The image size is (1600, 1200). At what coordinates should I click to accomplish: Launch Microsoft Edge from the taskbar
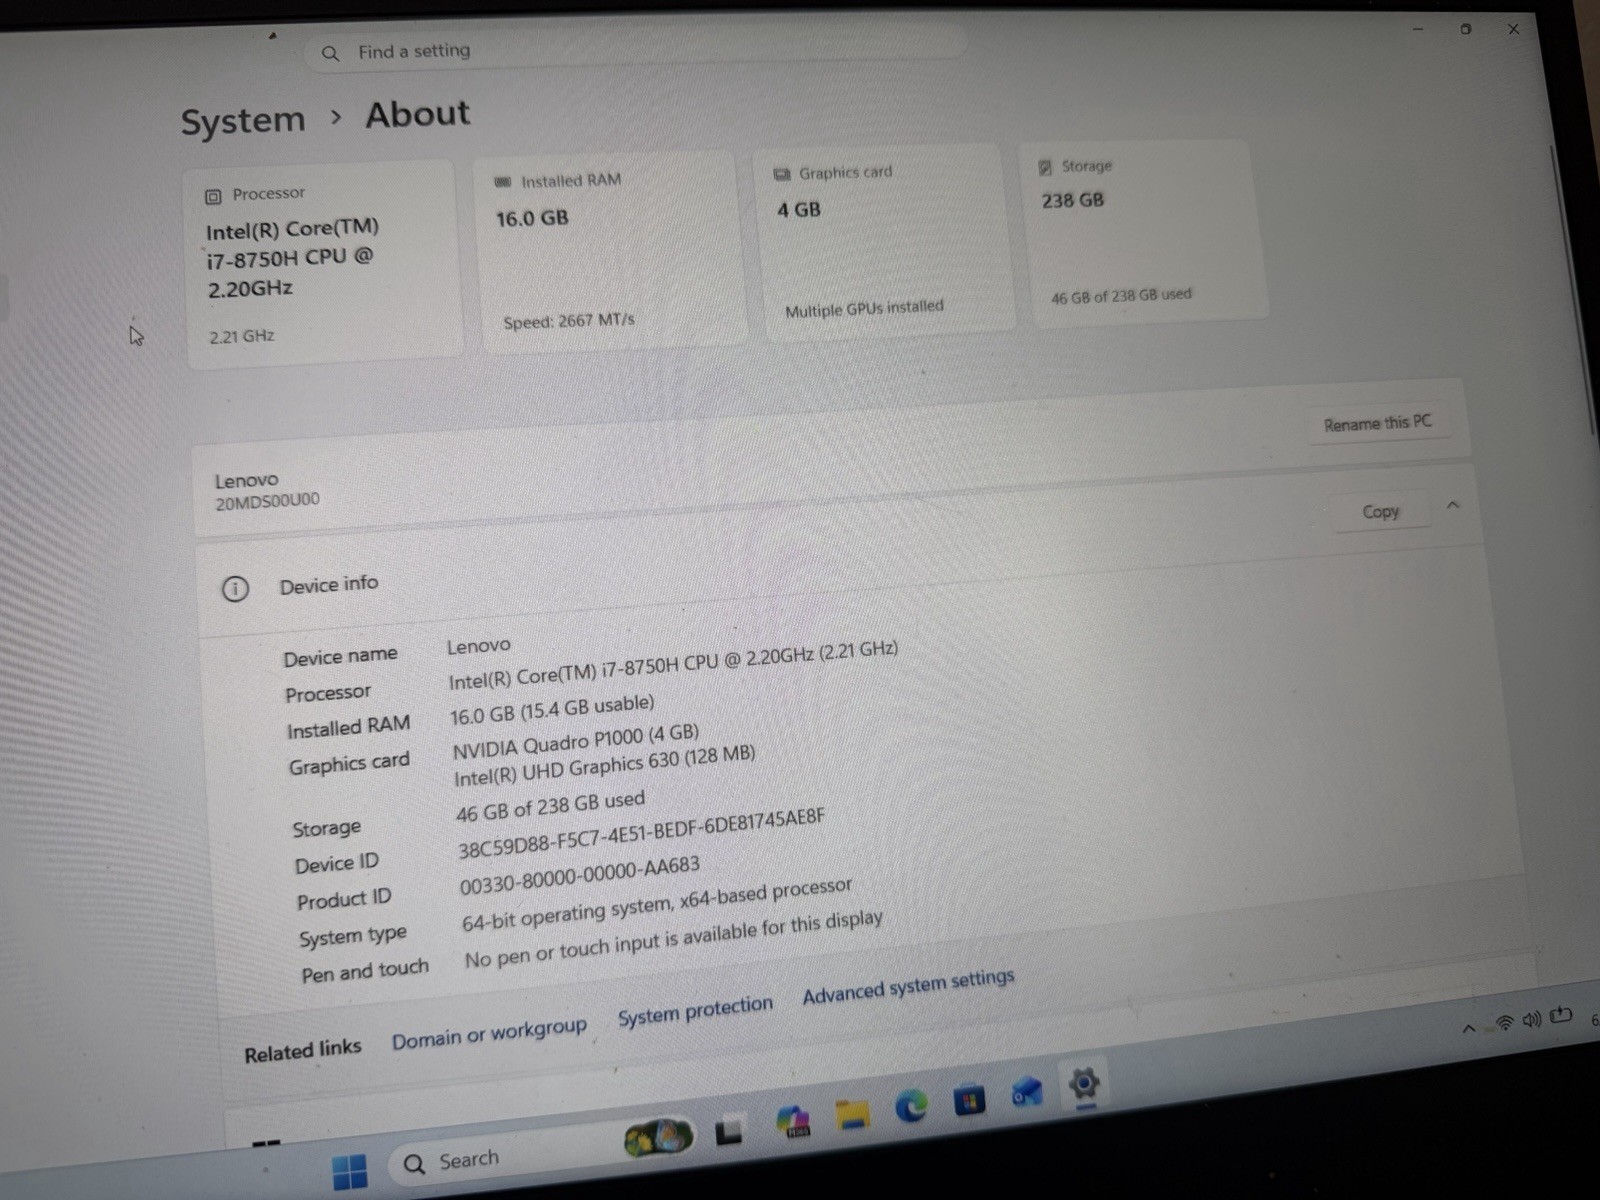tap(911, 1106)
